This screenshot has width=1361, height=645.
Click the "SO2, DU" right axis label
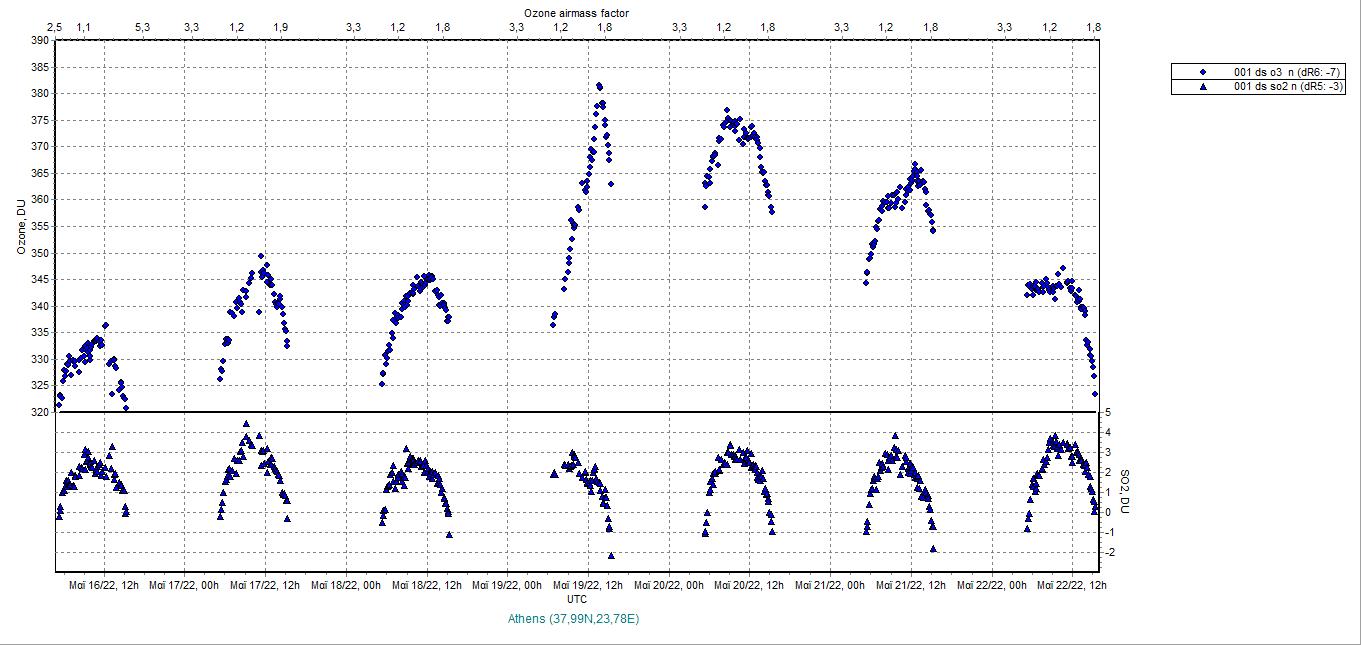(x=1124, y=490)
